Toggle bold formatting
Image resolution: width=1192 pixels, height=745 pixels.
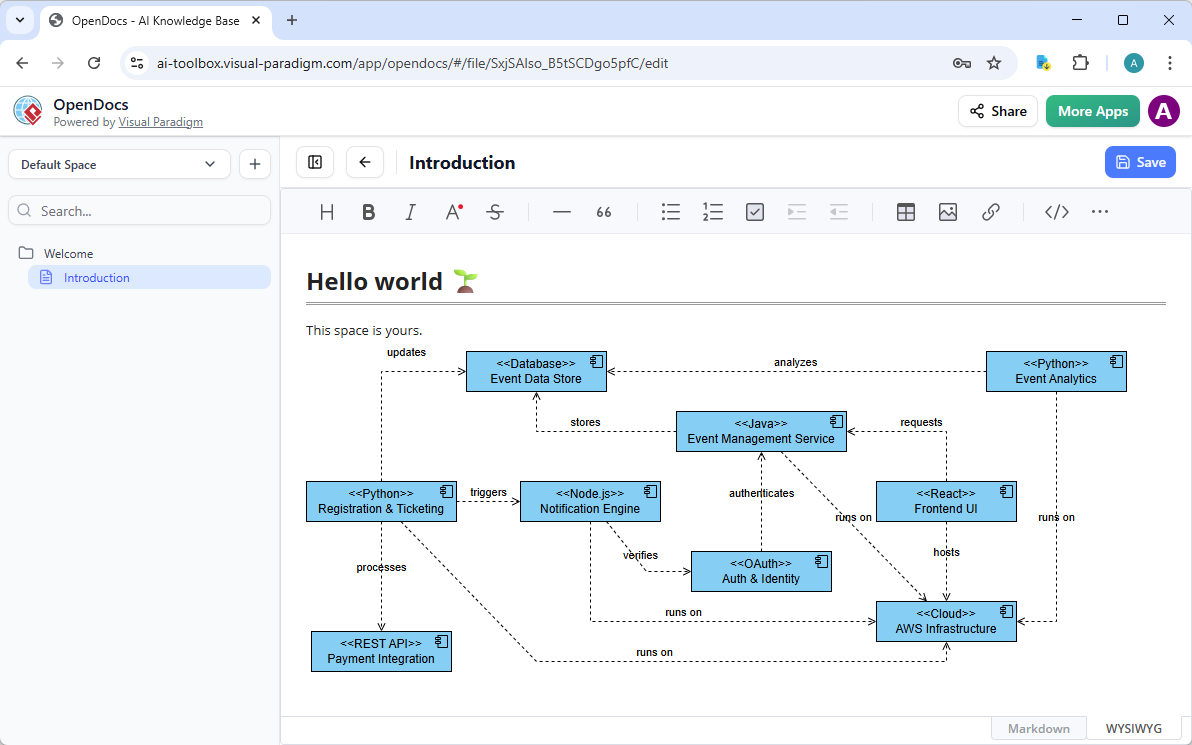coord(368,211)
